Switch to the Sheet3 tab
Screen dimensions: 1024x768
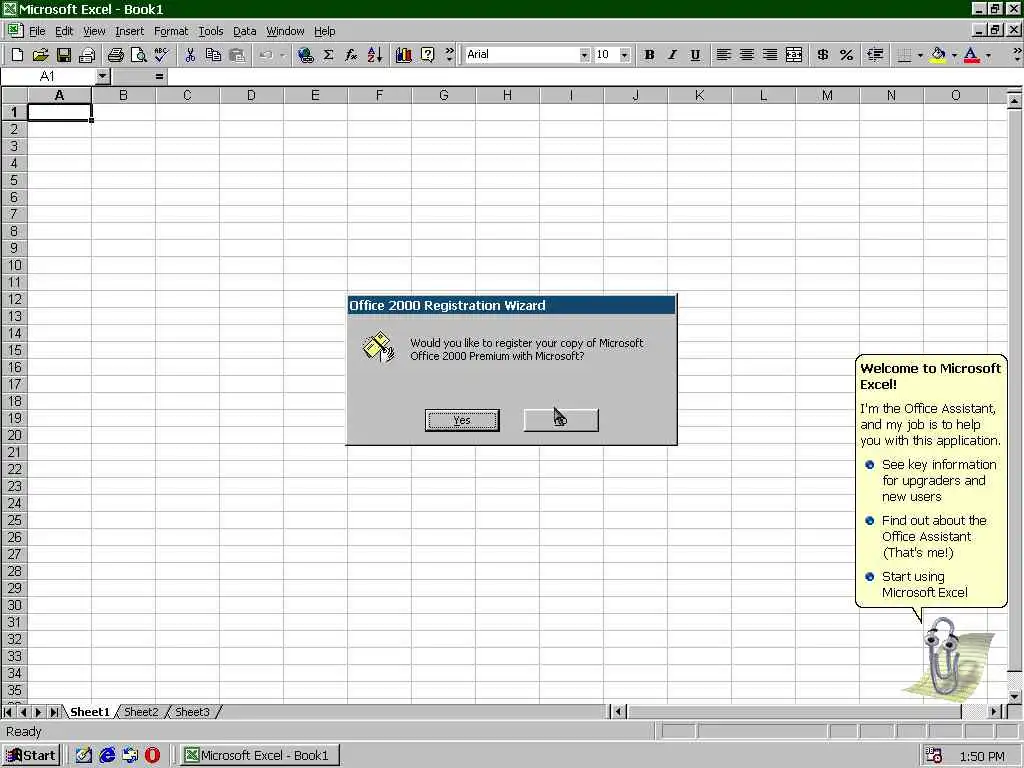pyautogui.click(x=192, y=712)
